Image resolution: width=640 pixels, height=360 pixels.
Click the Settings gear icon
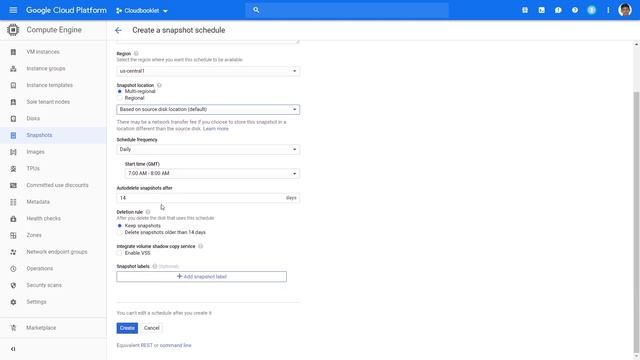tap(13, 302)
